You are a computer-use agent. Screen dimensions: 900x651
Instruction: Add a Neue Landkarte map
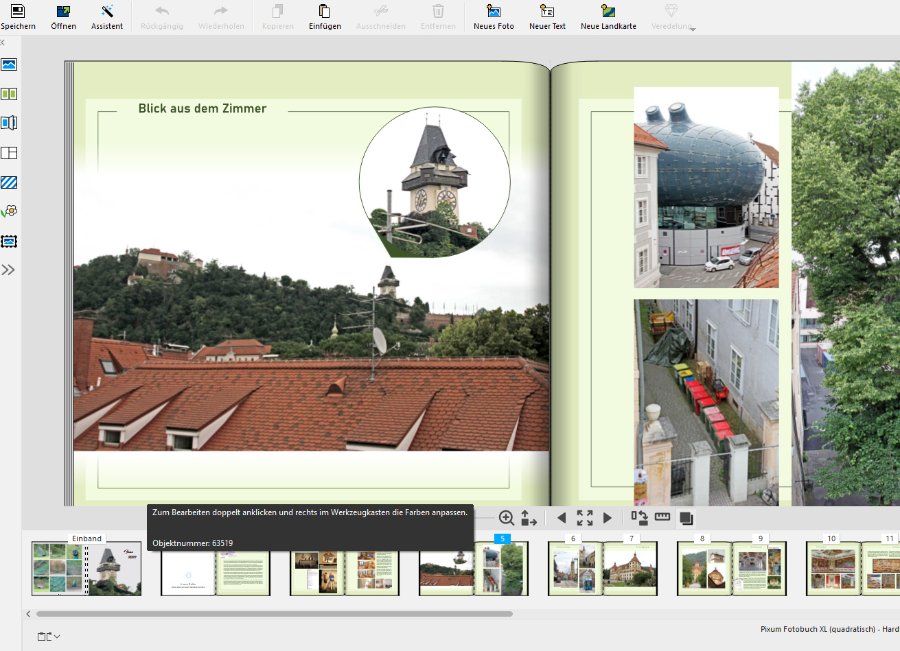coord(608,11)
